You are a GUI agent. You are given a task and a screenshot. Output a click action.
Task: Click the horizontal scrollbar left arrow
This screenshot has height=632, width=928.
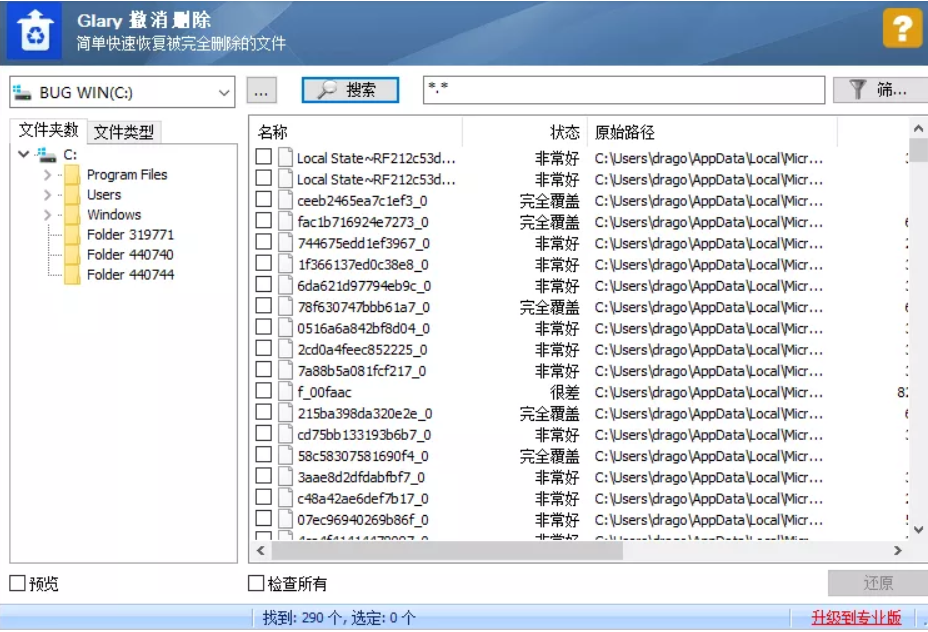[x=261, y=550]
